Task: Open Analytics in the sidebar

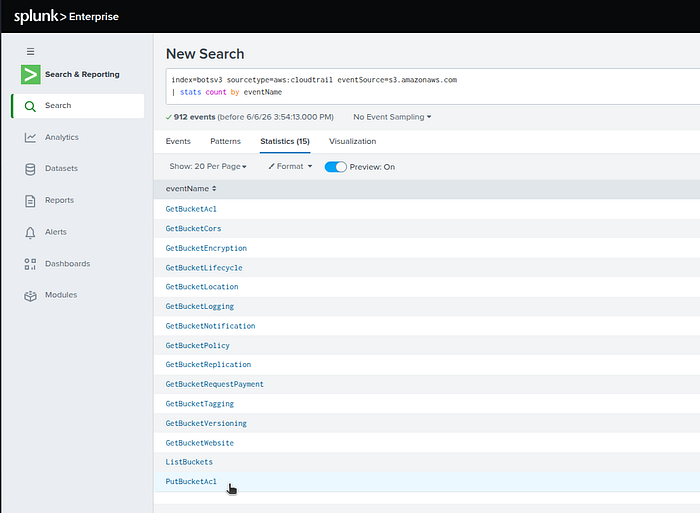Action: (x=62, y=138)
